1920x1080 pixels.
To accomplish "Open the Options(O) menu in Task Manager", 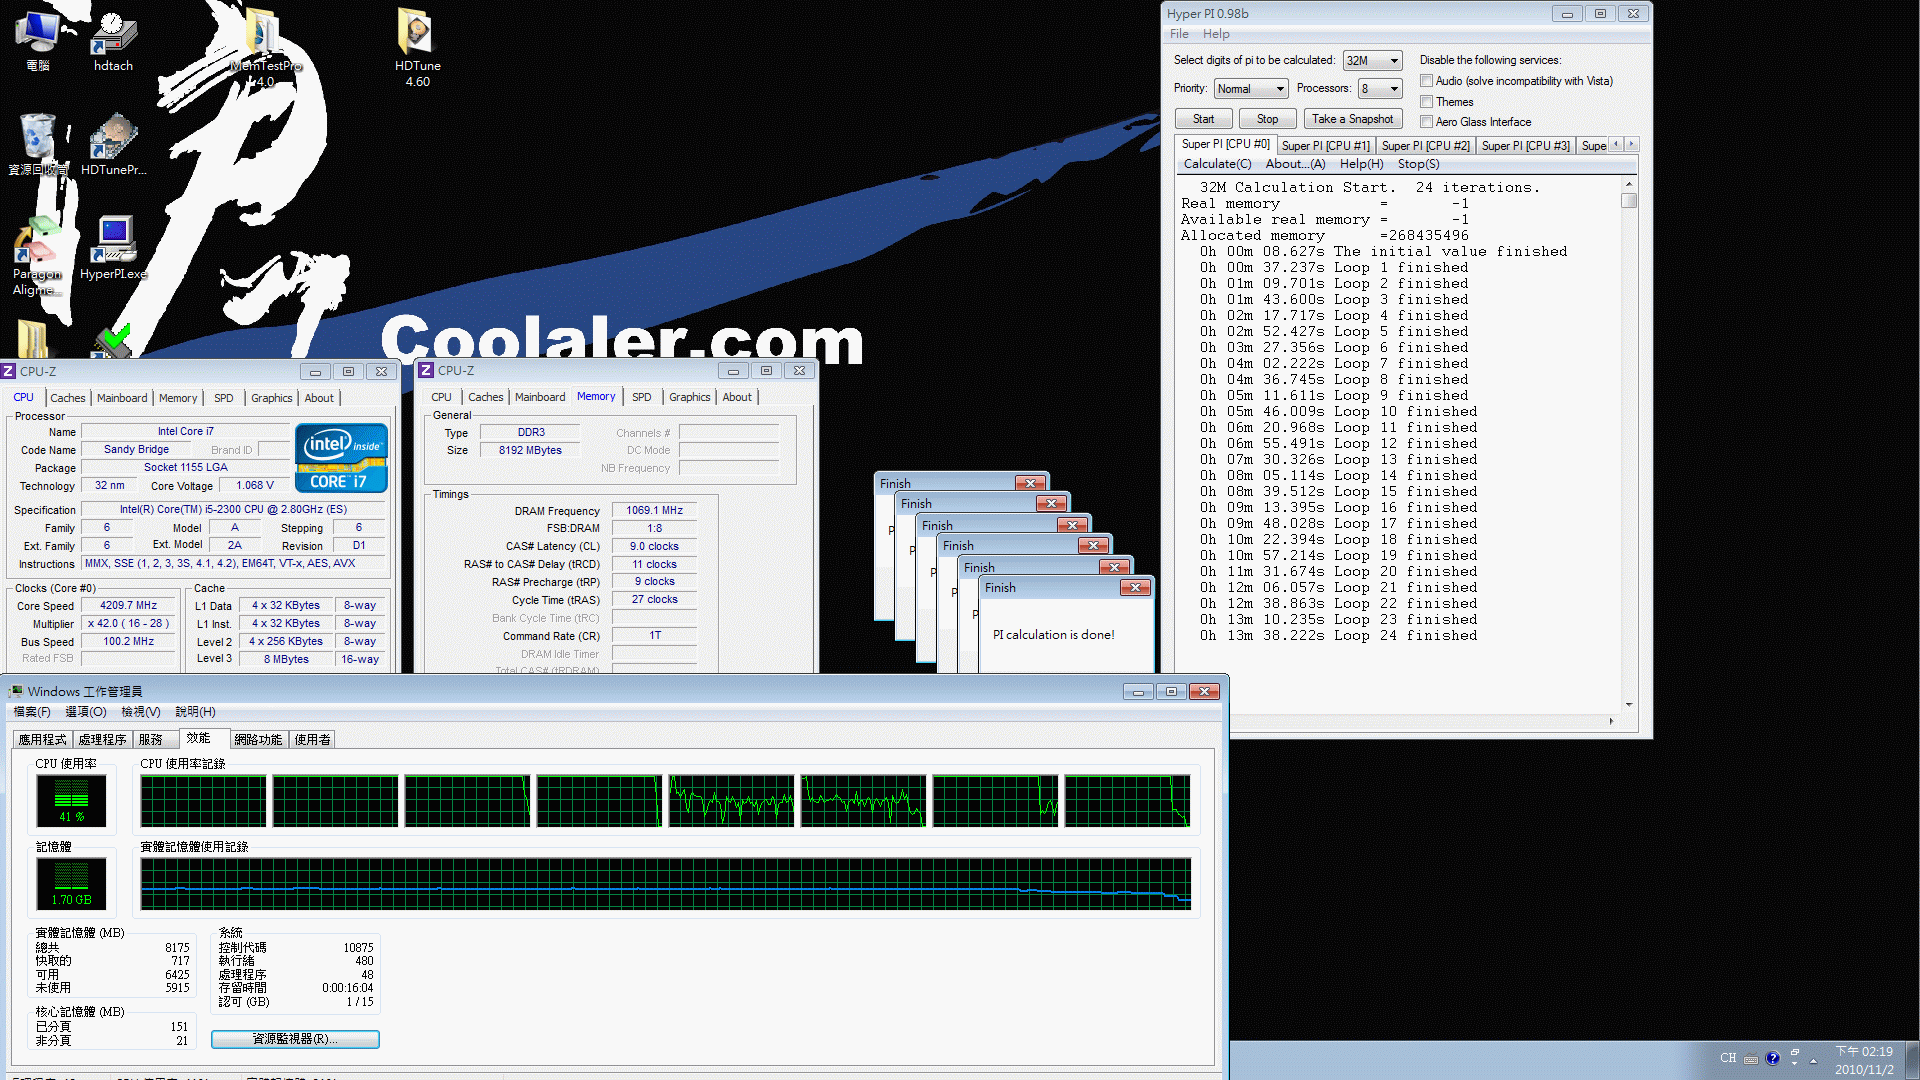I will [x=85, y=712].
